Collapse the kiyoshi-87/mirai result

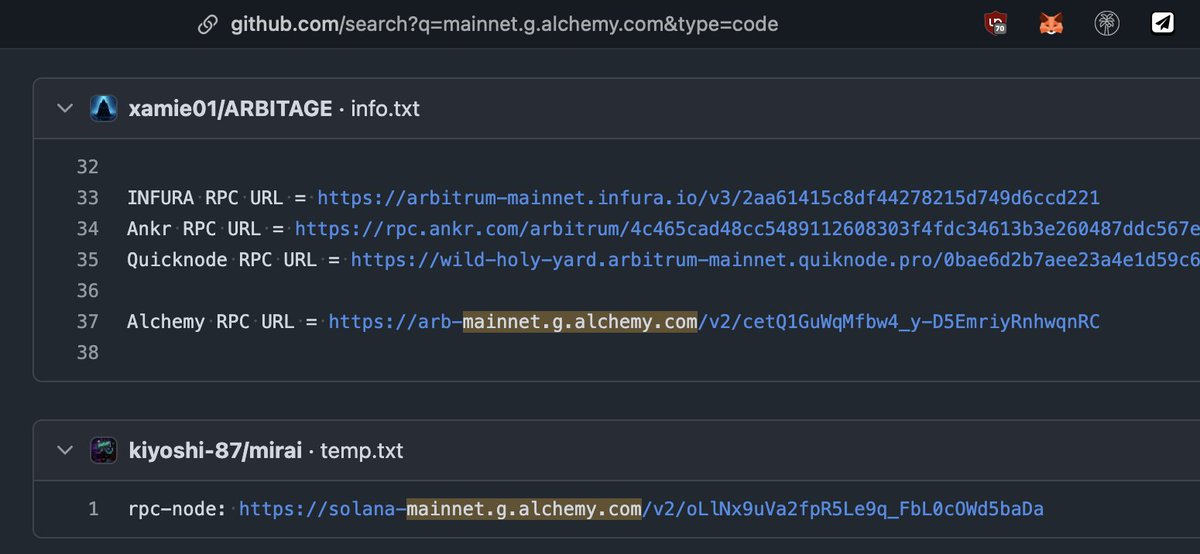pyautogui.click(x=66, y=450)
